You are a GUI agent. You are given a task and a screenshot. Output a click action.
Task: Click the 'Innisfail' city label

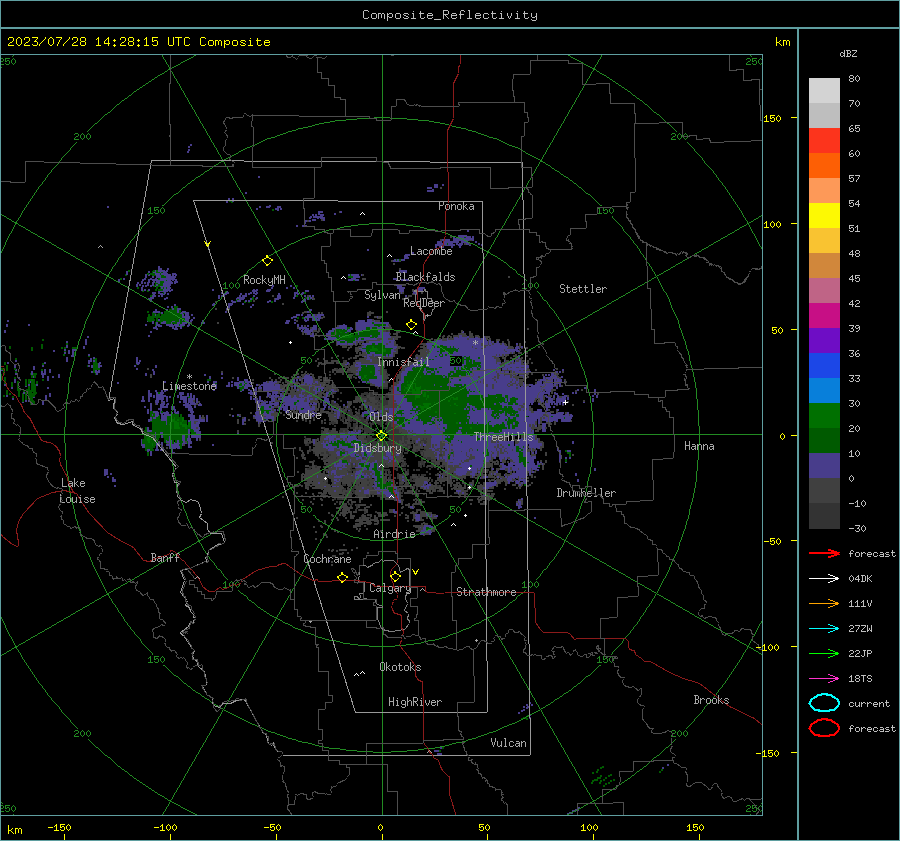click(x=403, y=362)
